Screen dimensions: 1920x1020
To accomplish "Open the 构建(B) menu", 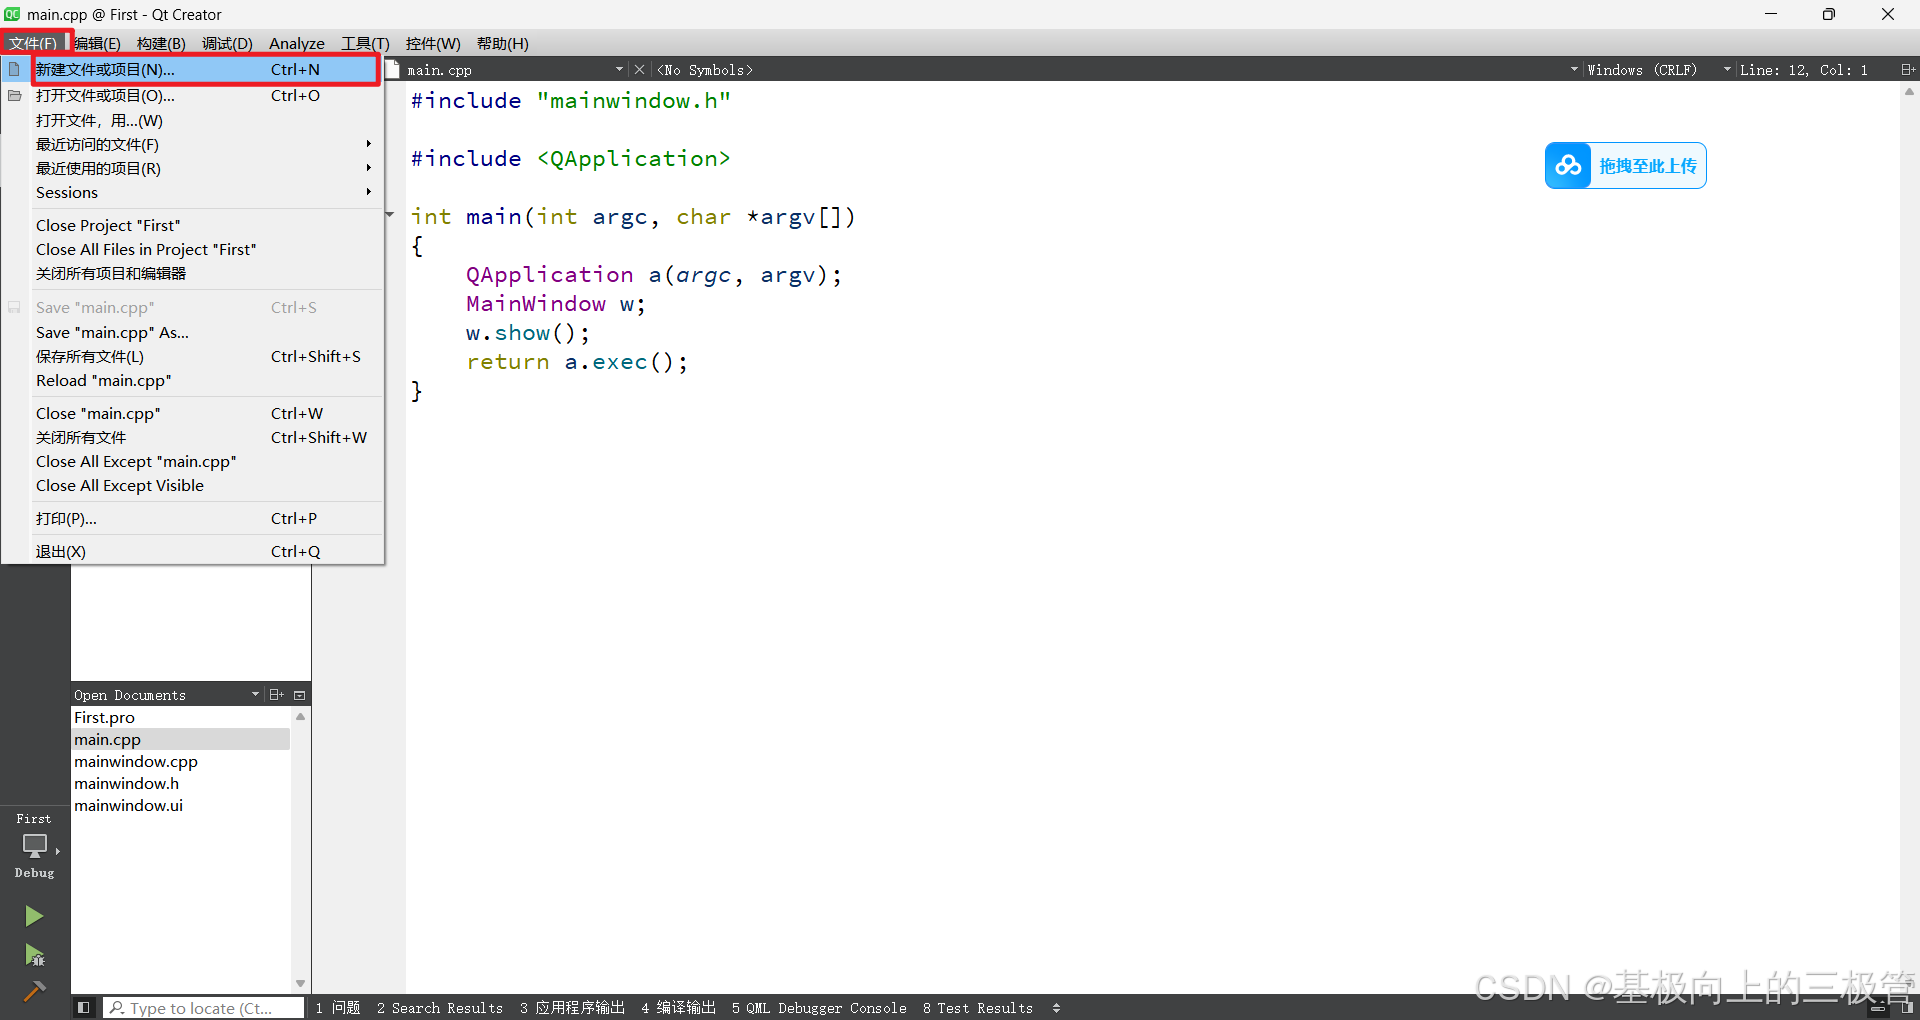I will click(x=161, y=43).
